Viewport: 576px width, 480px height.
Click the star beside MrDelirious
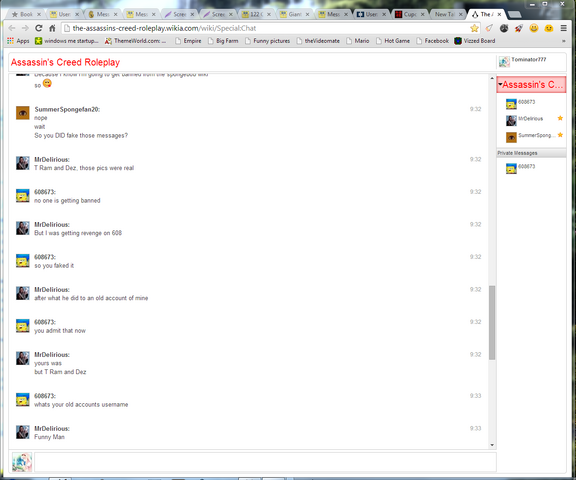[x=560, y=118]
